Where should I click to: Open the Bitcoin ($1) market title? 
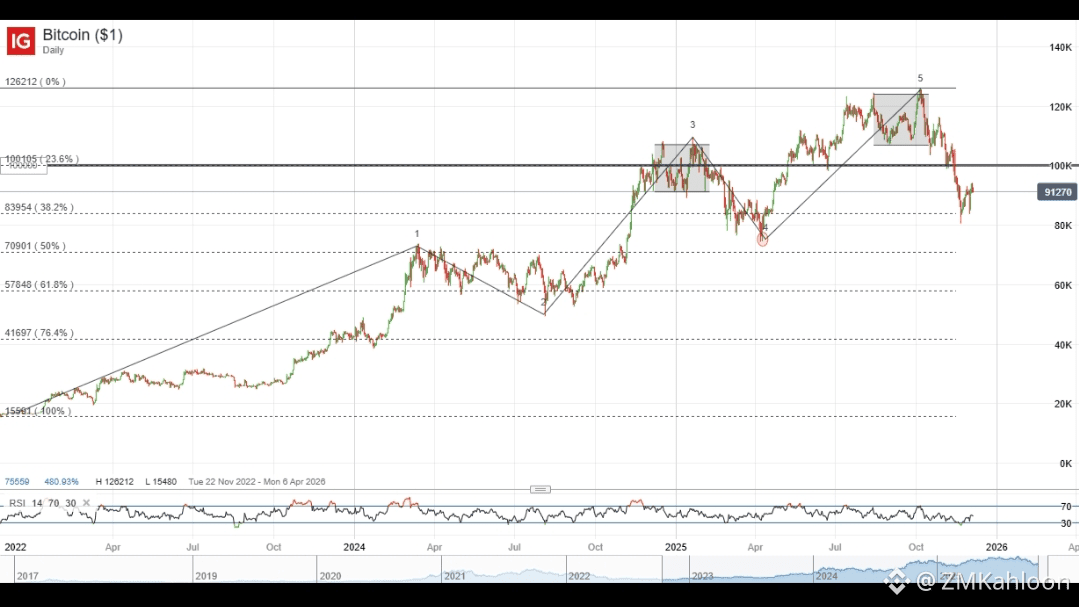coord(83,34)
